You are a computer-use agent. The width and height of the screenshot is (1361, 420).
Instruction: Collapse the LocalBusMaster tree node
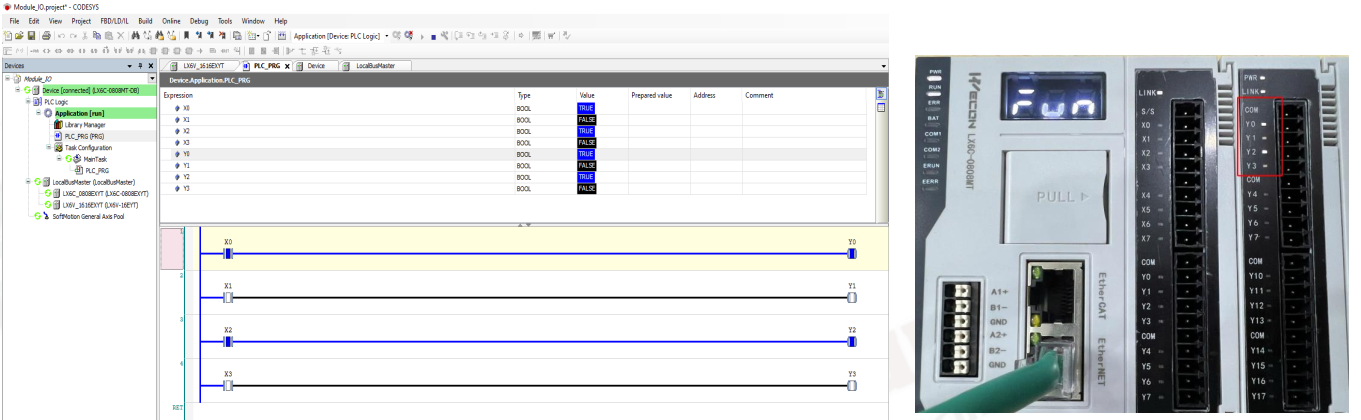pyautogui.click(x=28, y=181)
